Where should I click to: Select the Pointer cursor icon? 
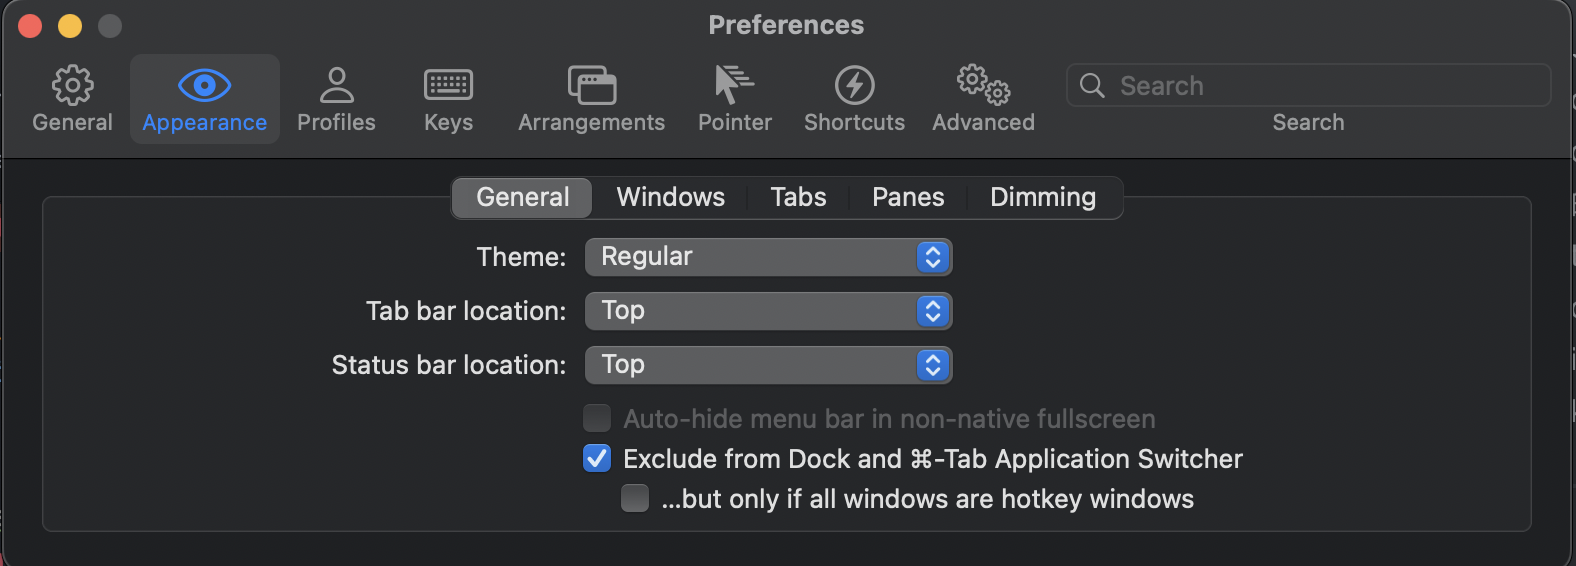coord(734,87)
